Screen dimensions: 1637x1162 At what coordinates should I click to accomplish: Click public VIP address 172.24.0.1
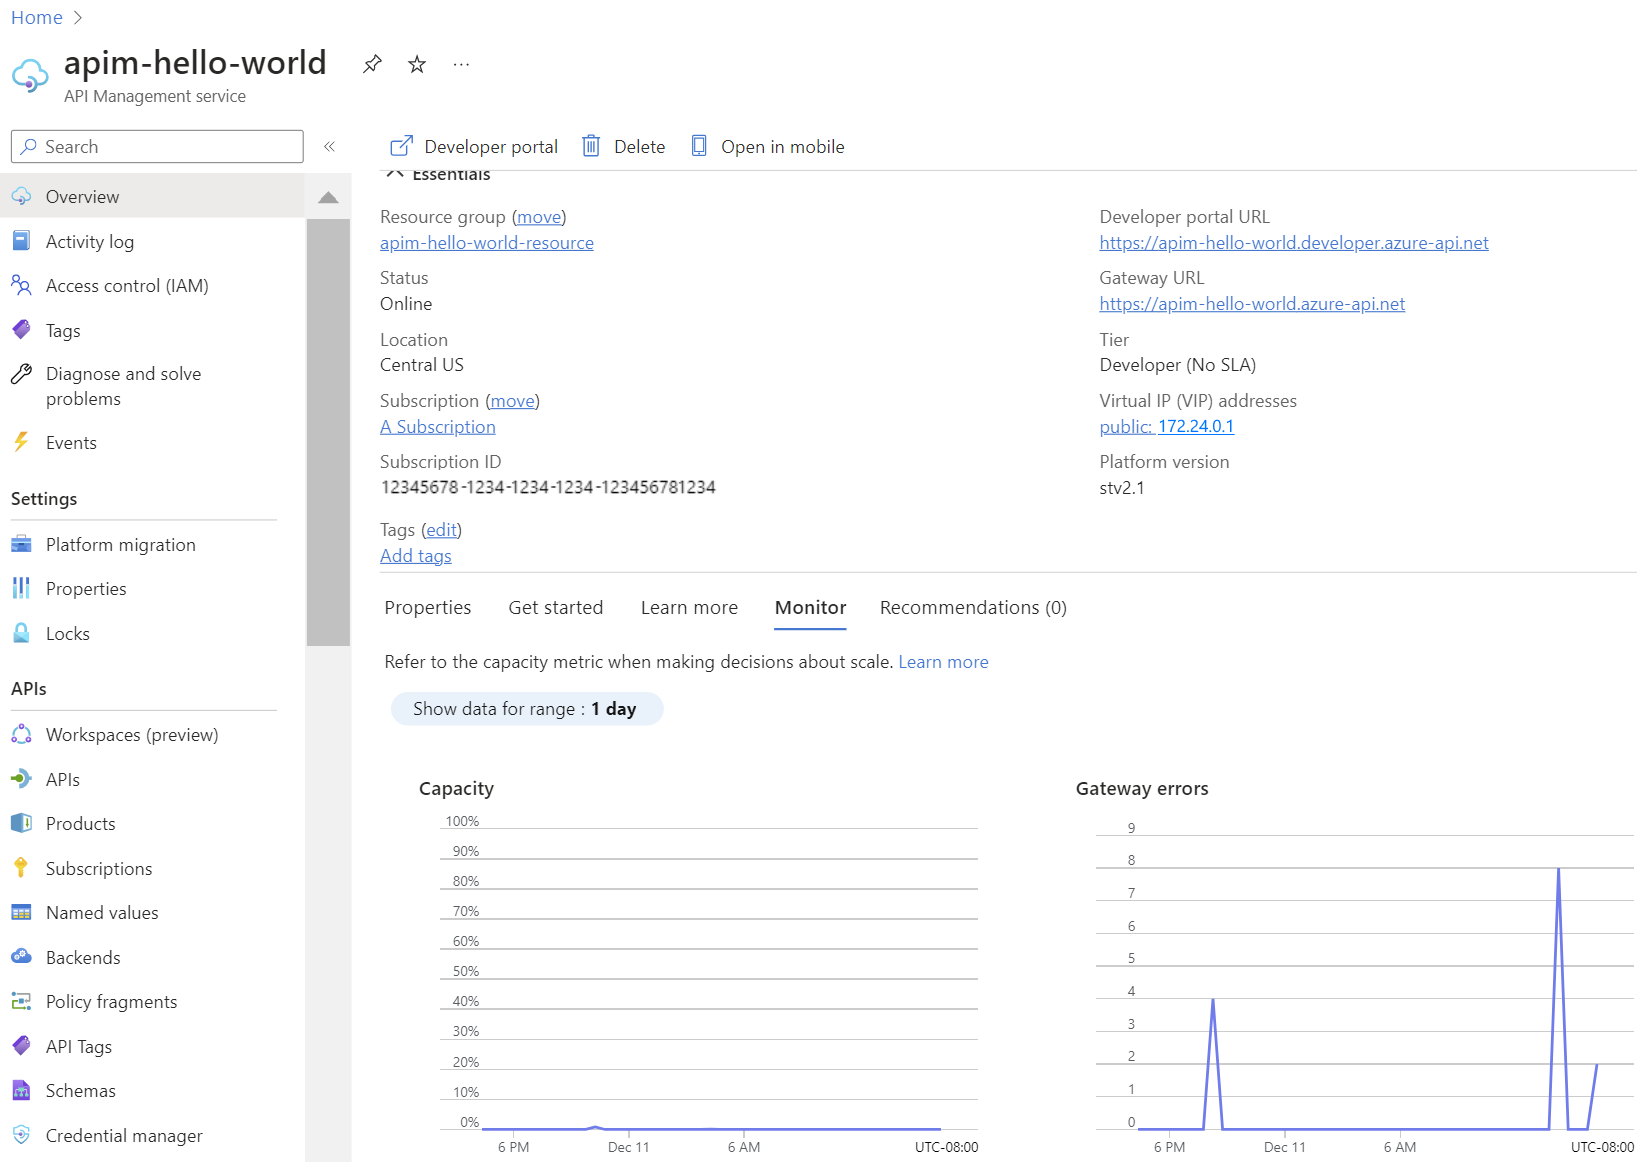pos(1167,426)
